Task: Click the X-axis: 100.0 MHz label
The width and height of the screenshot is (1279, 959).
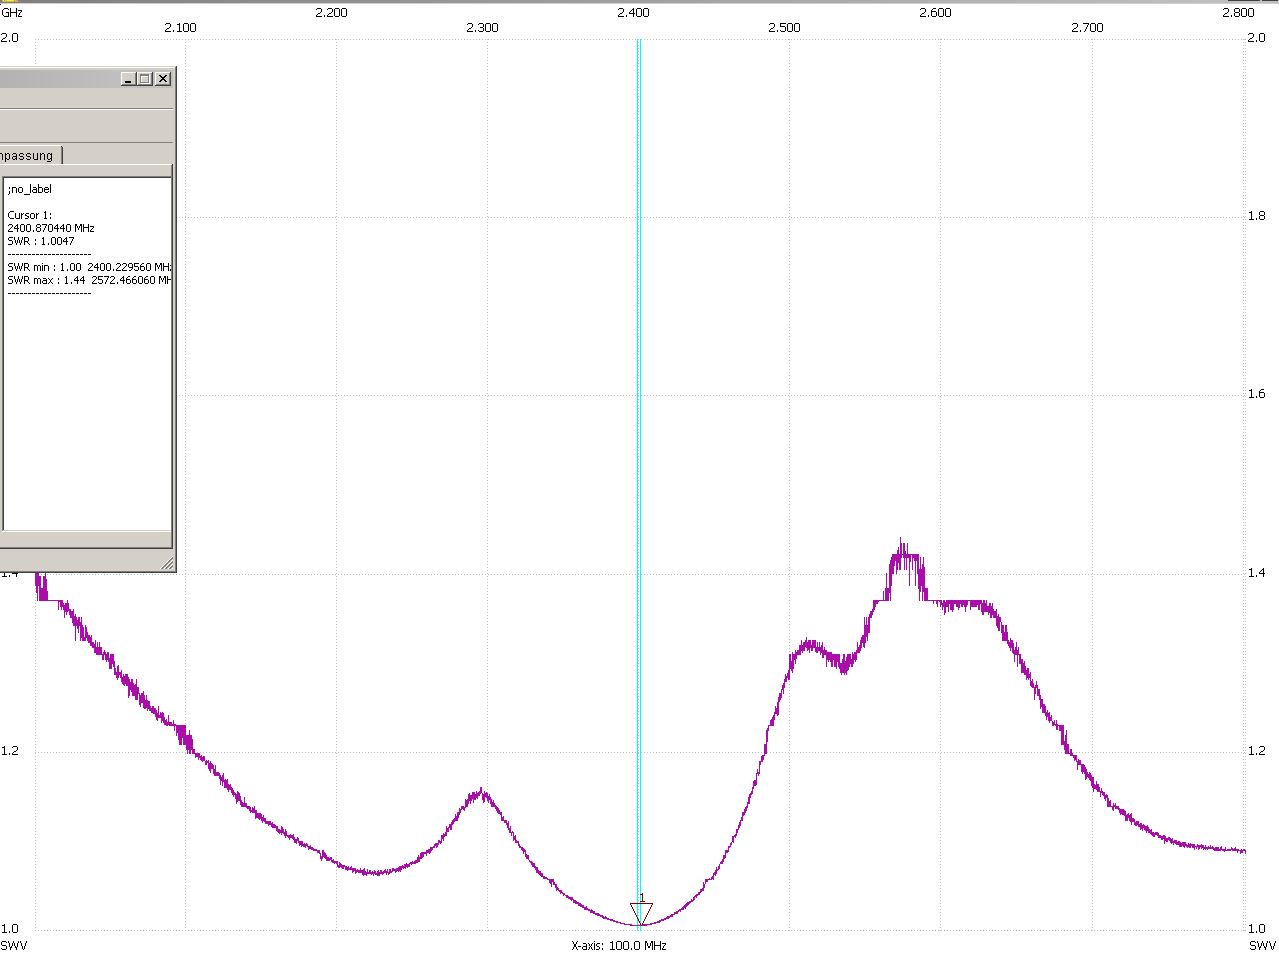Action: tap(619, 945)
